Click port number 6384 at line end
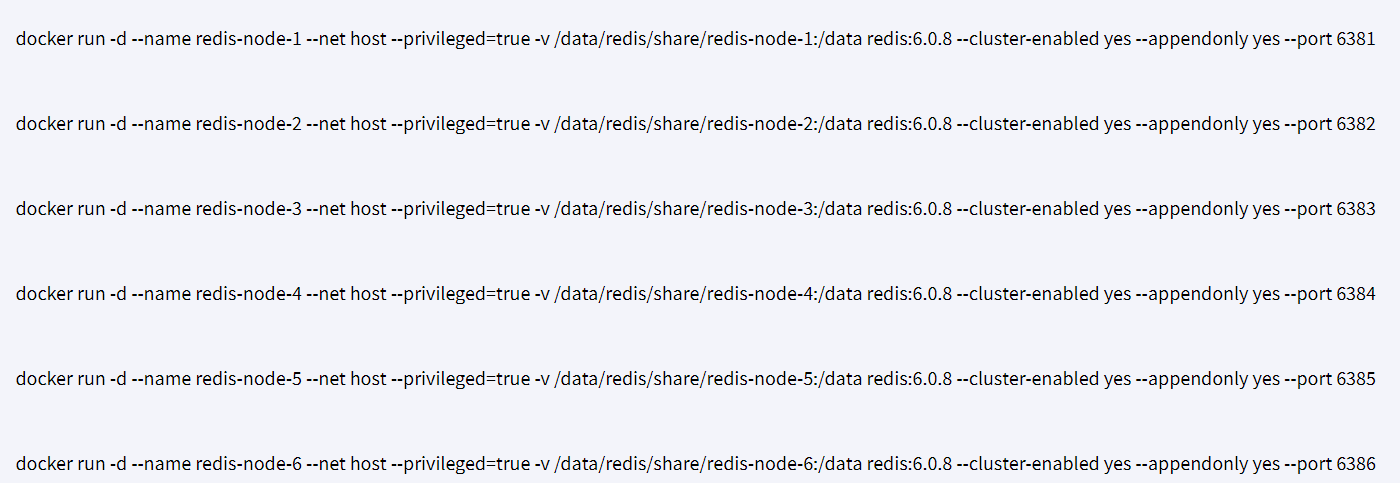 click(x=1355, y=294)
